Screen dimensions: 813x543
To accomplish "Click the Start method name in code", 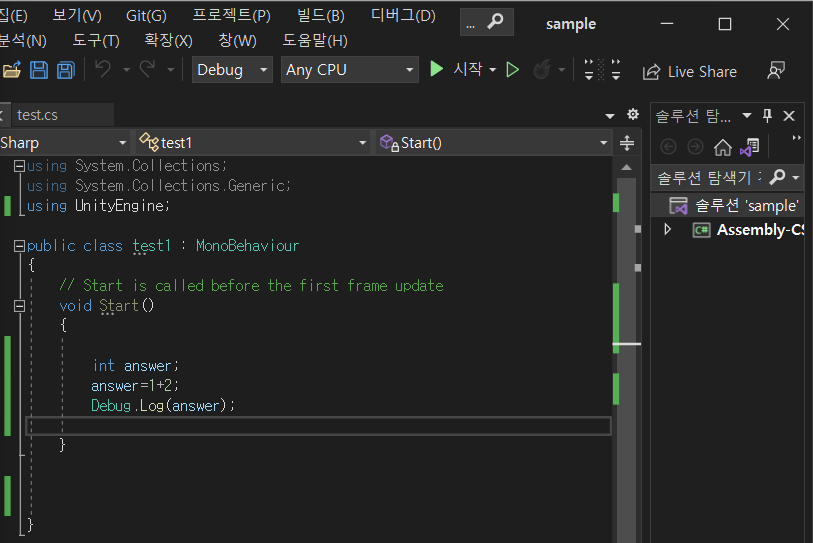I will (x=119, y=305).
